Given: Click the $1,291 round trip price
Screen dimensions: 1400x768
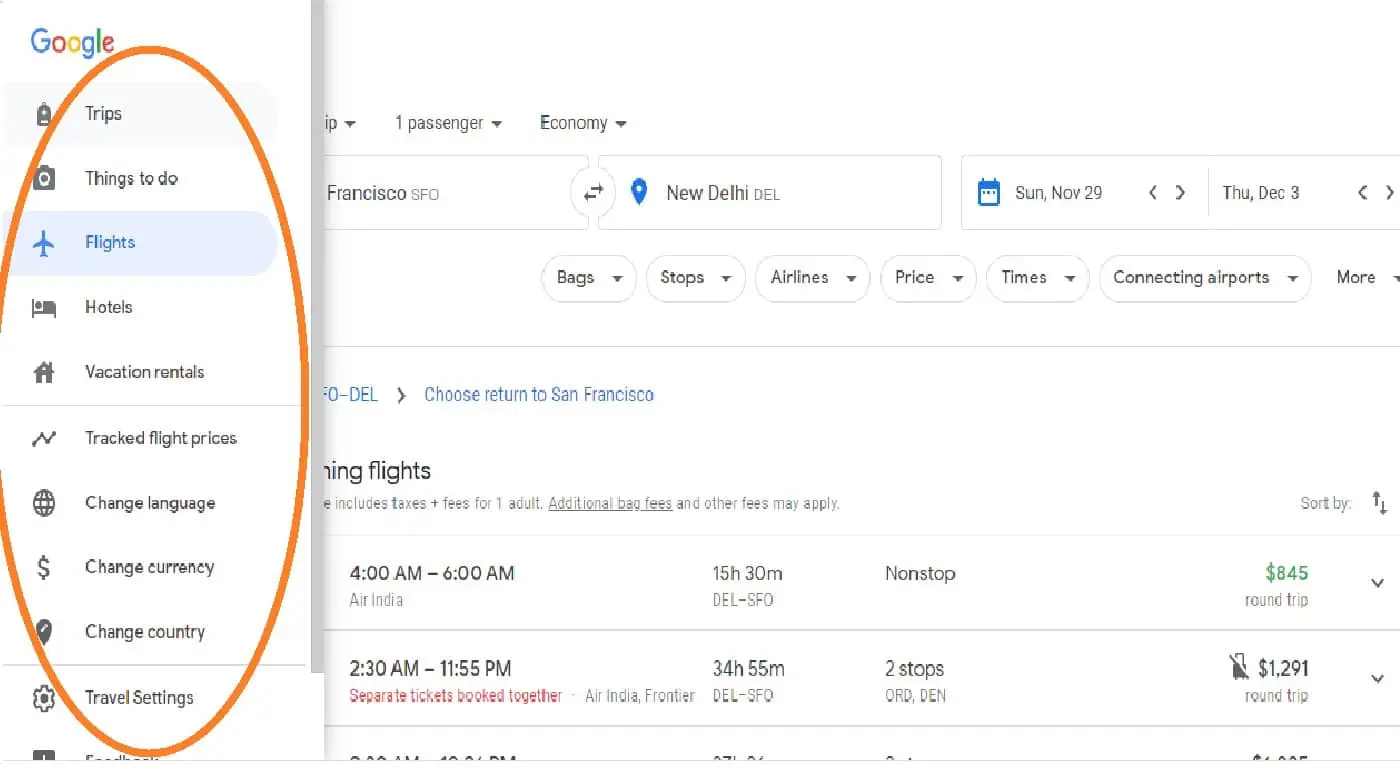Looking at the screenshot, I should (x=1283, y=668).
